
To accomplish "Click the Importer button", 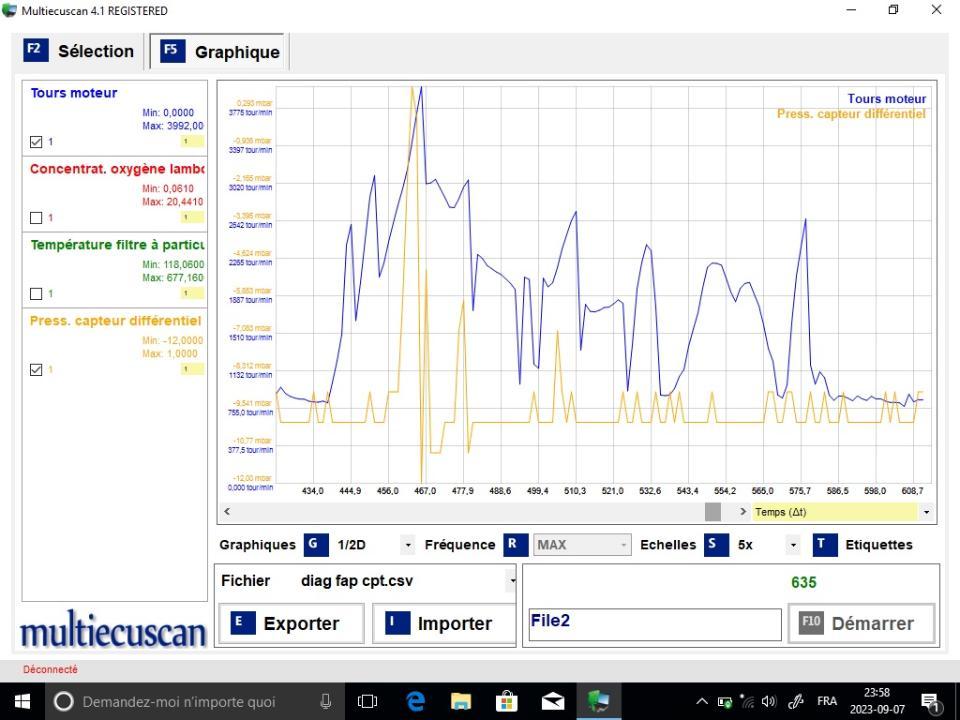I will click(444, 624).
